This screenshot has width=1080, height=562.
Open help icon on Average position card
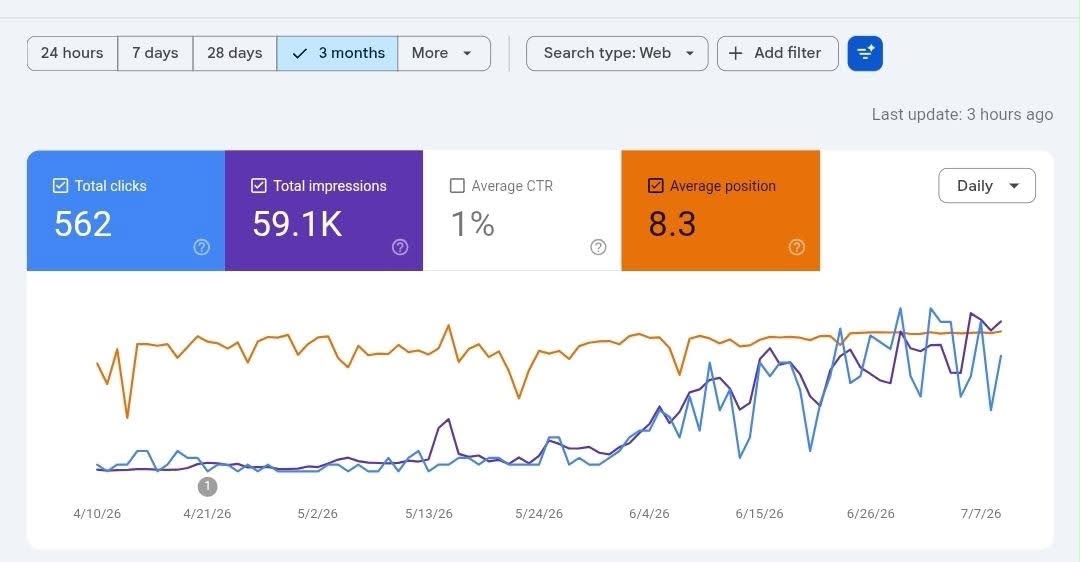point(797,247)
